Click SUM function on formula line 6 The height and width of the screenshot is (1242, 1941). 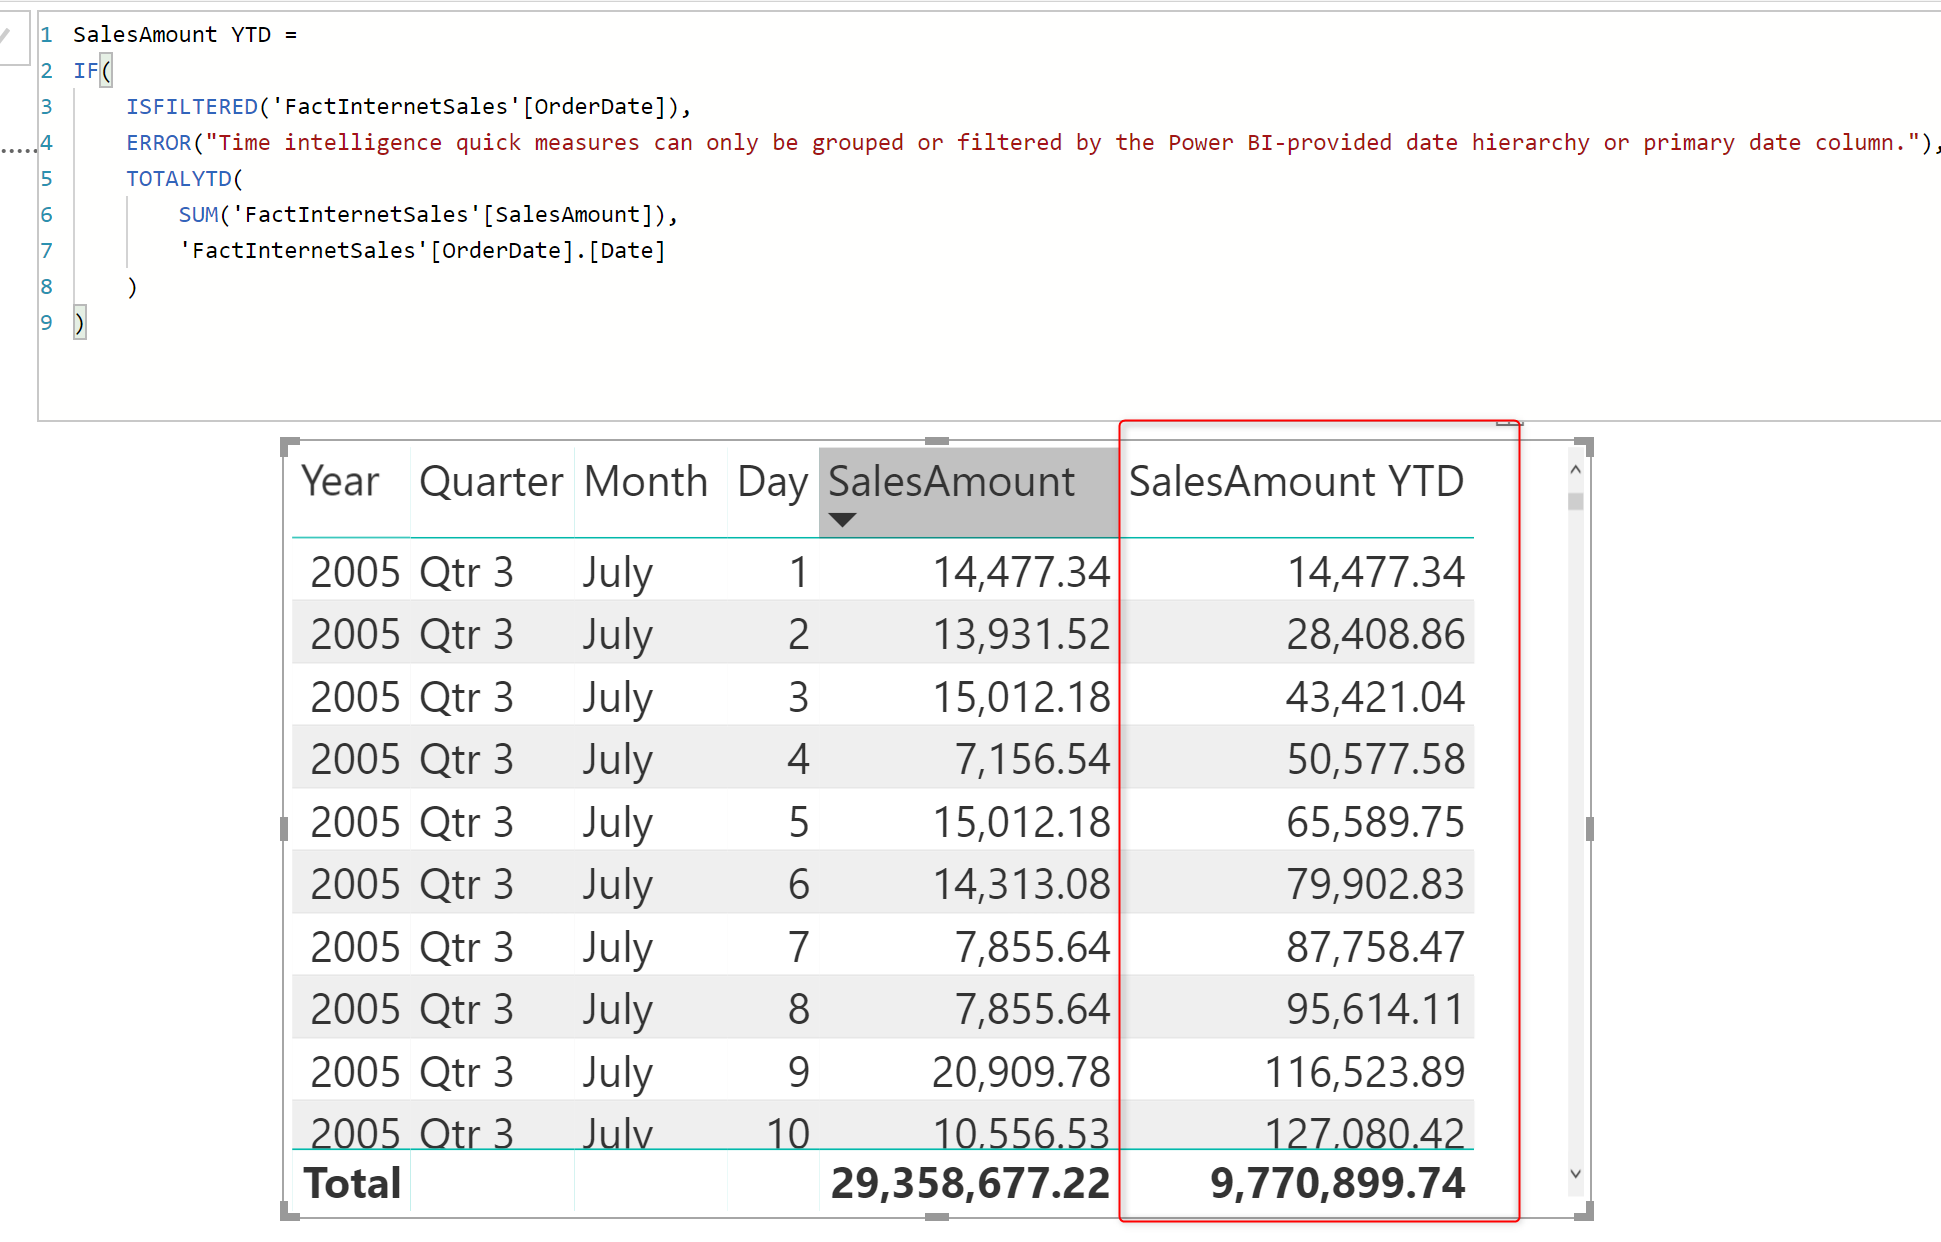pos(198,215)
